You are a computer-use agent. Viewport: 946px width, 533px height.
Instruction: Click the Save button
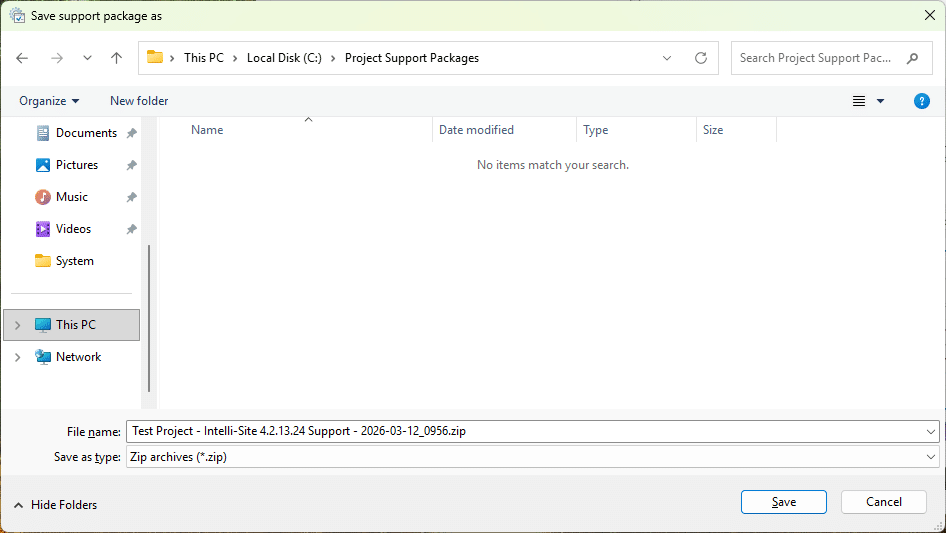[x=784, y=502]
